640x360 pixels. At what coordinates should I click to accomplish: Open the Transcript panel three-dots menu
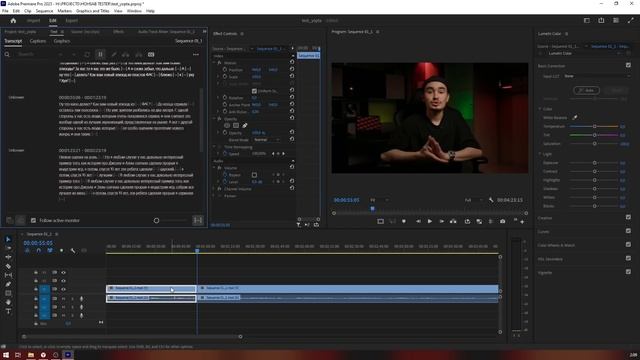click(x=196, y=54)
